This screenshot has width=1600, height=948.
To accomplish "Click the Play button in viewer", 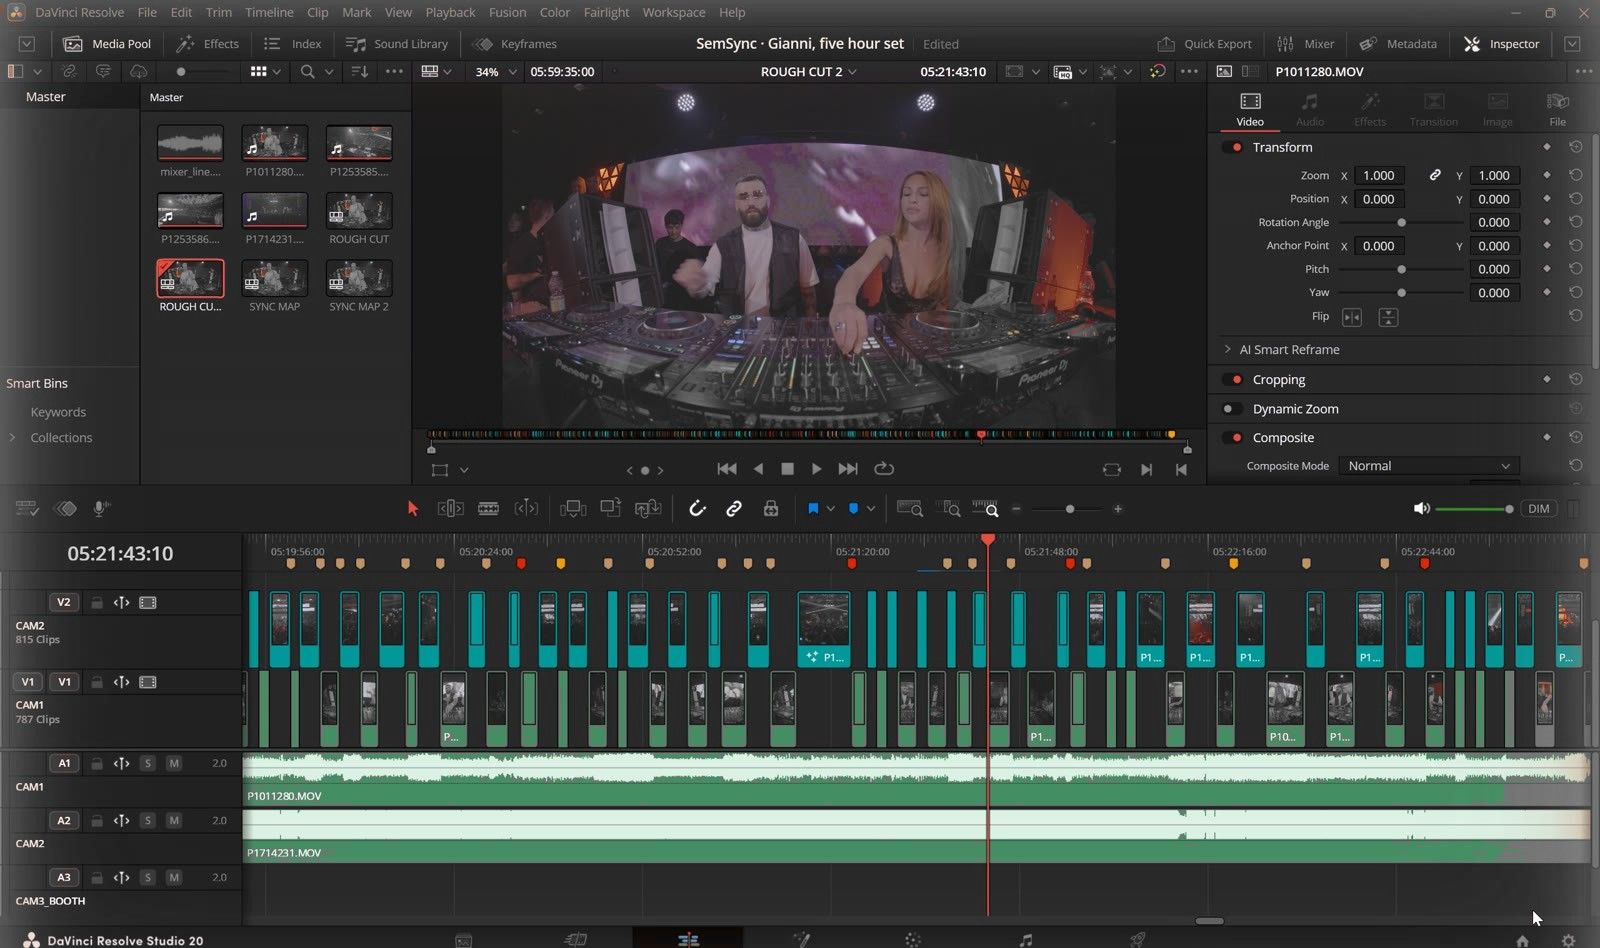I will (x=816, y=469).
